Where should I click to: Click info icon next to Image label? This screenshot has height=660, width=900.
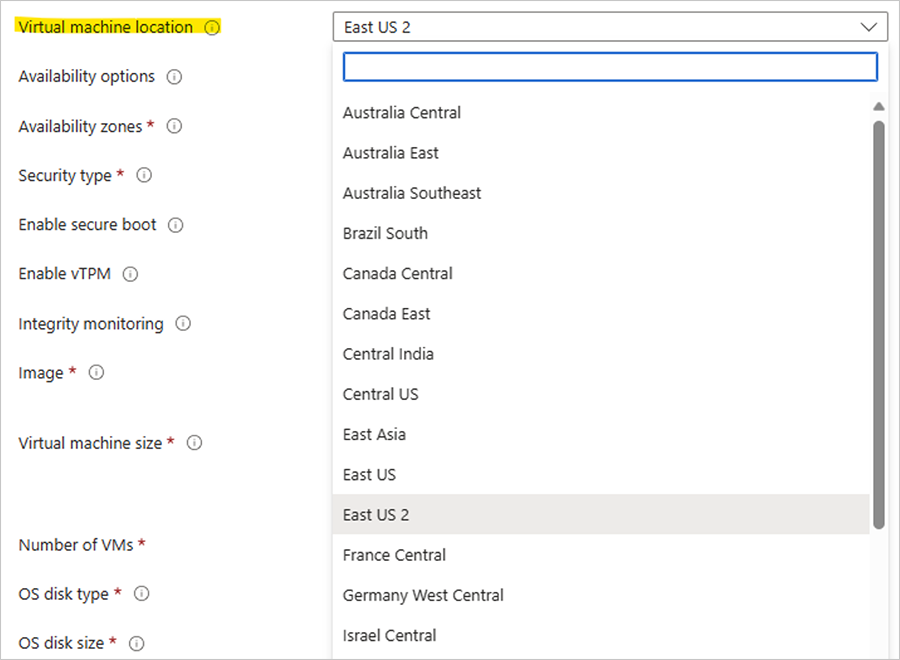point(96,373)
